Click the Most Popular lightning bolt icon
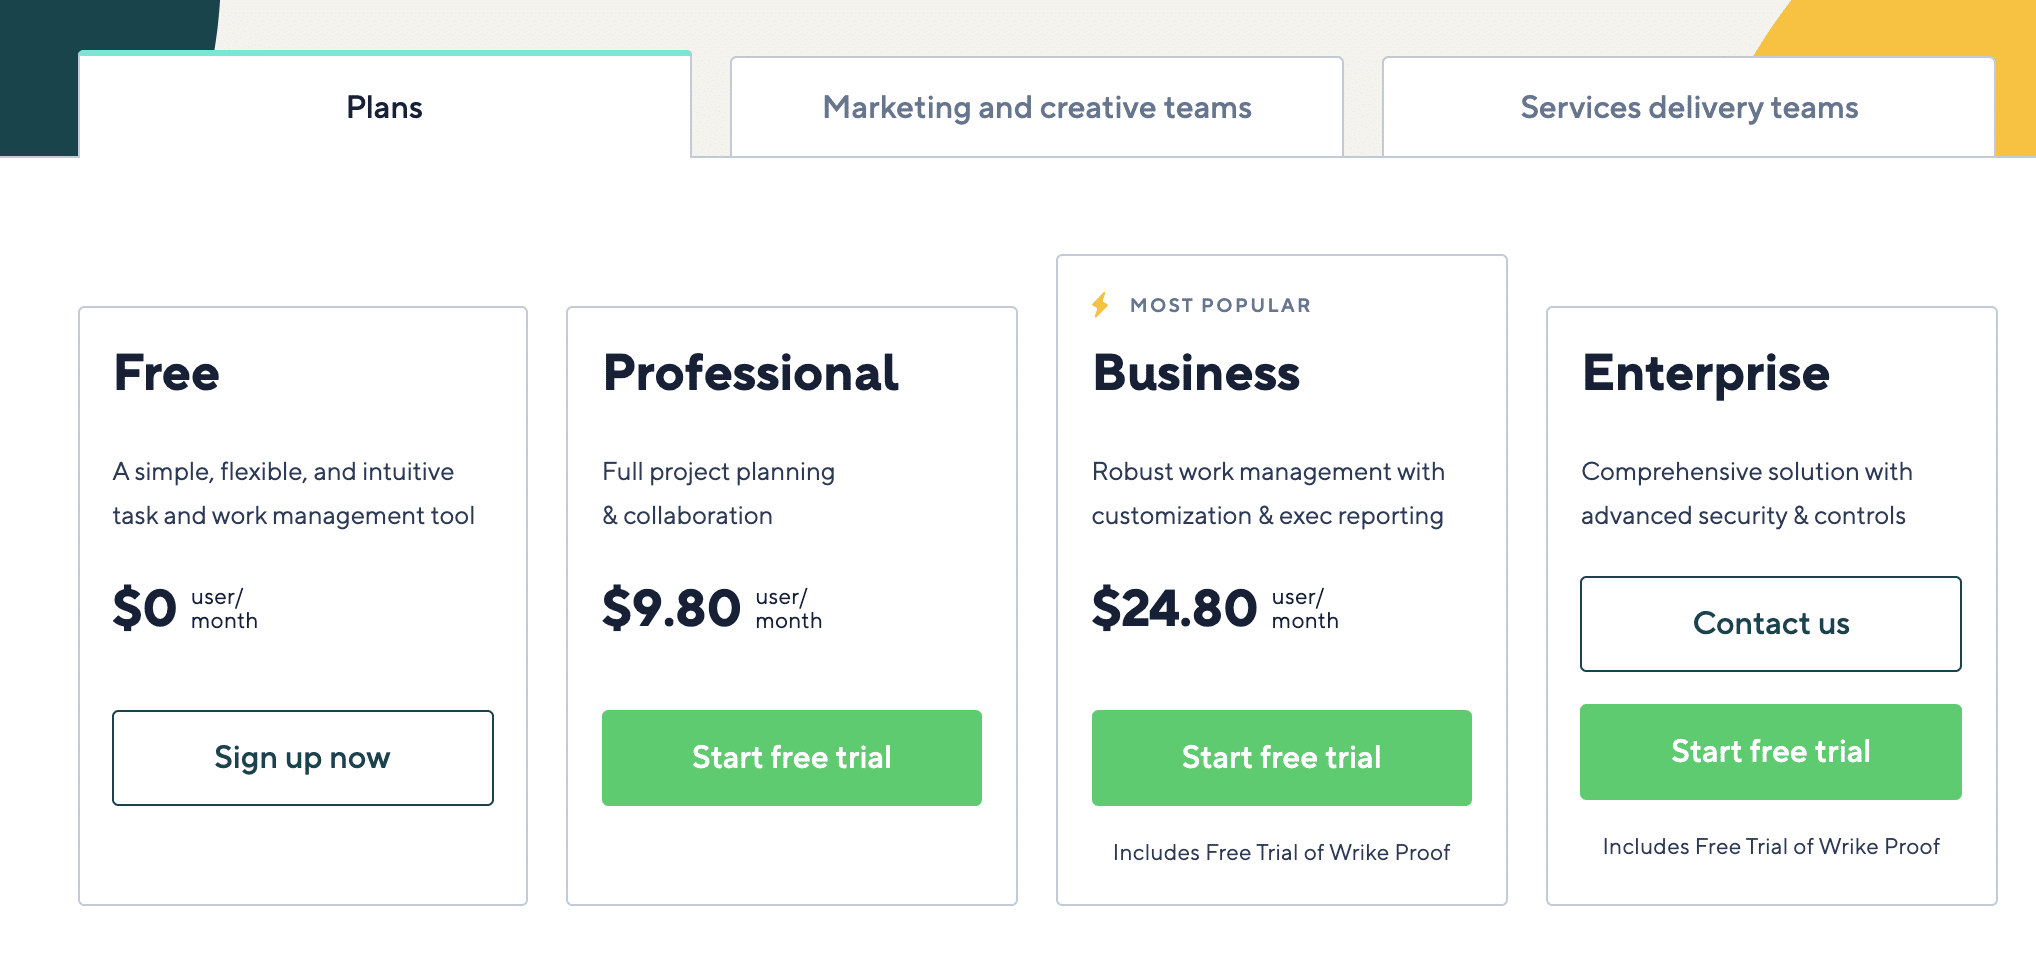The height and width of the screenshot is (962, 2036). pos(1101,305)
